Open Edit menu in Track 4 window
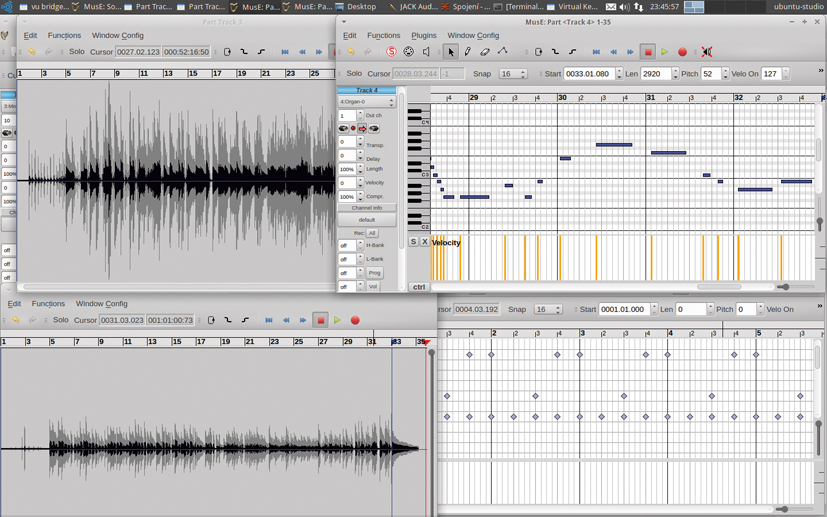 click(350, 35)
